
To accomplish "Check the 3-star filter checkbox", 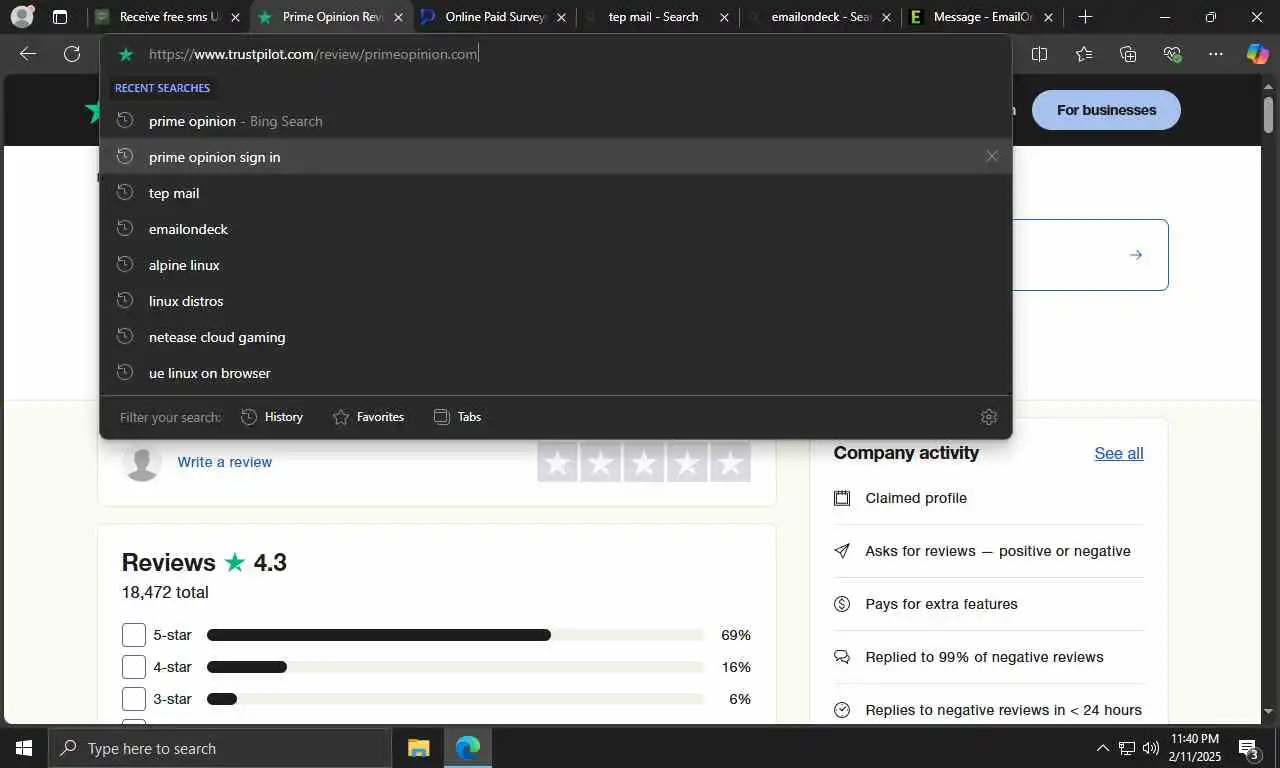I will coord(134,699).
